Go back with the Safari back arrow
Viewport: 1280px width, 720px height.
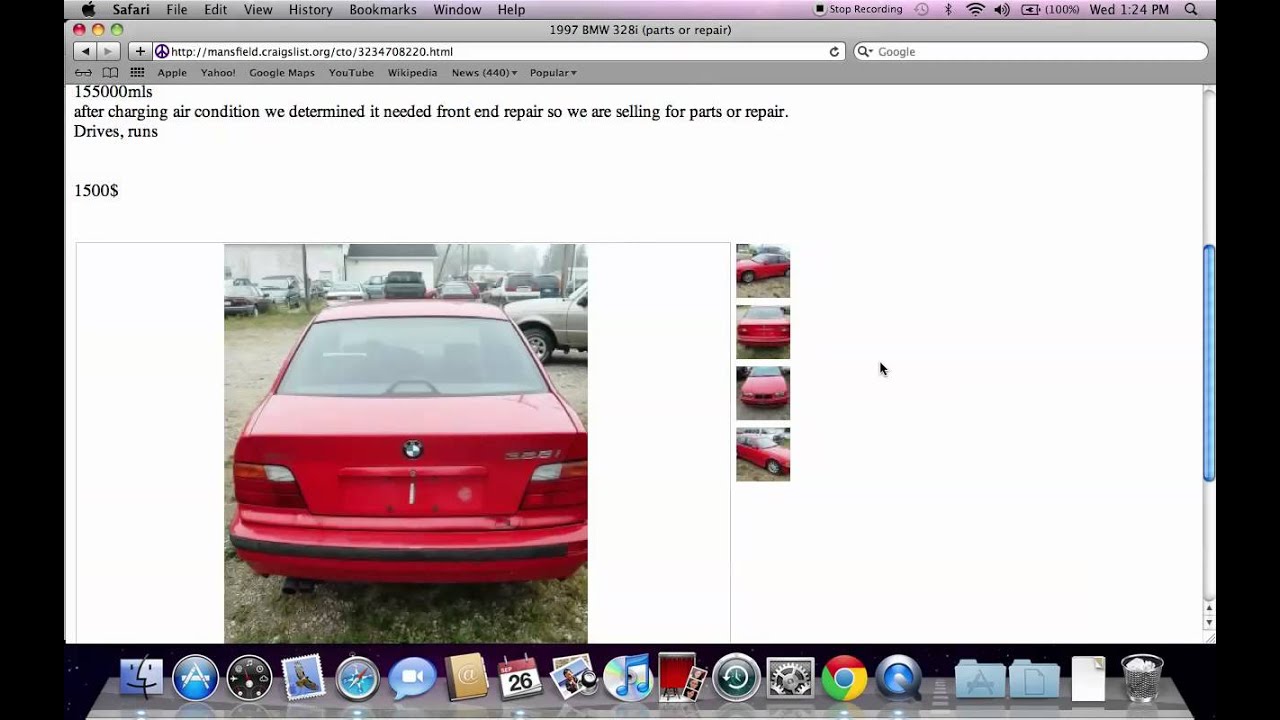pos(85,51)
